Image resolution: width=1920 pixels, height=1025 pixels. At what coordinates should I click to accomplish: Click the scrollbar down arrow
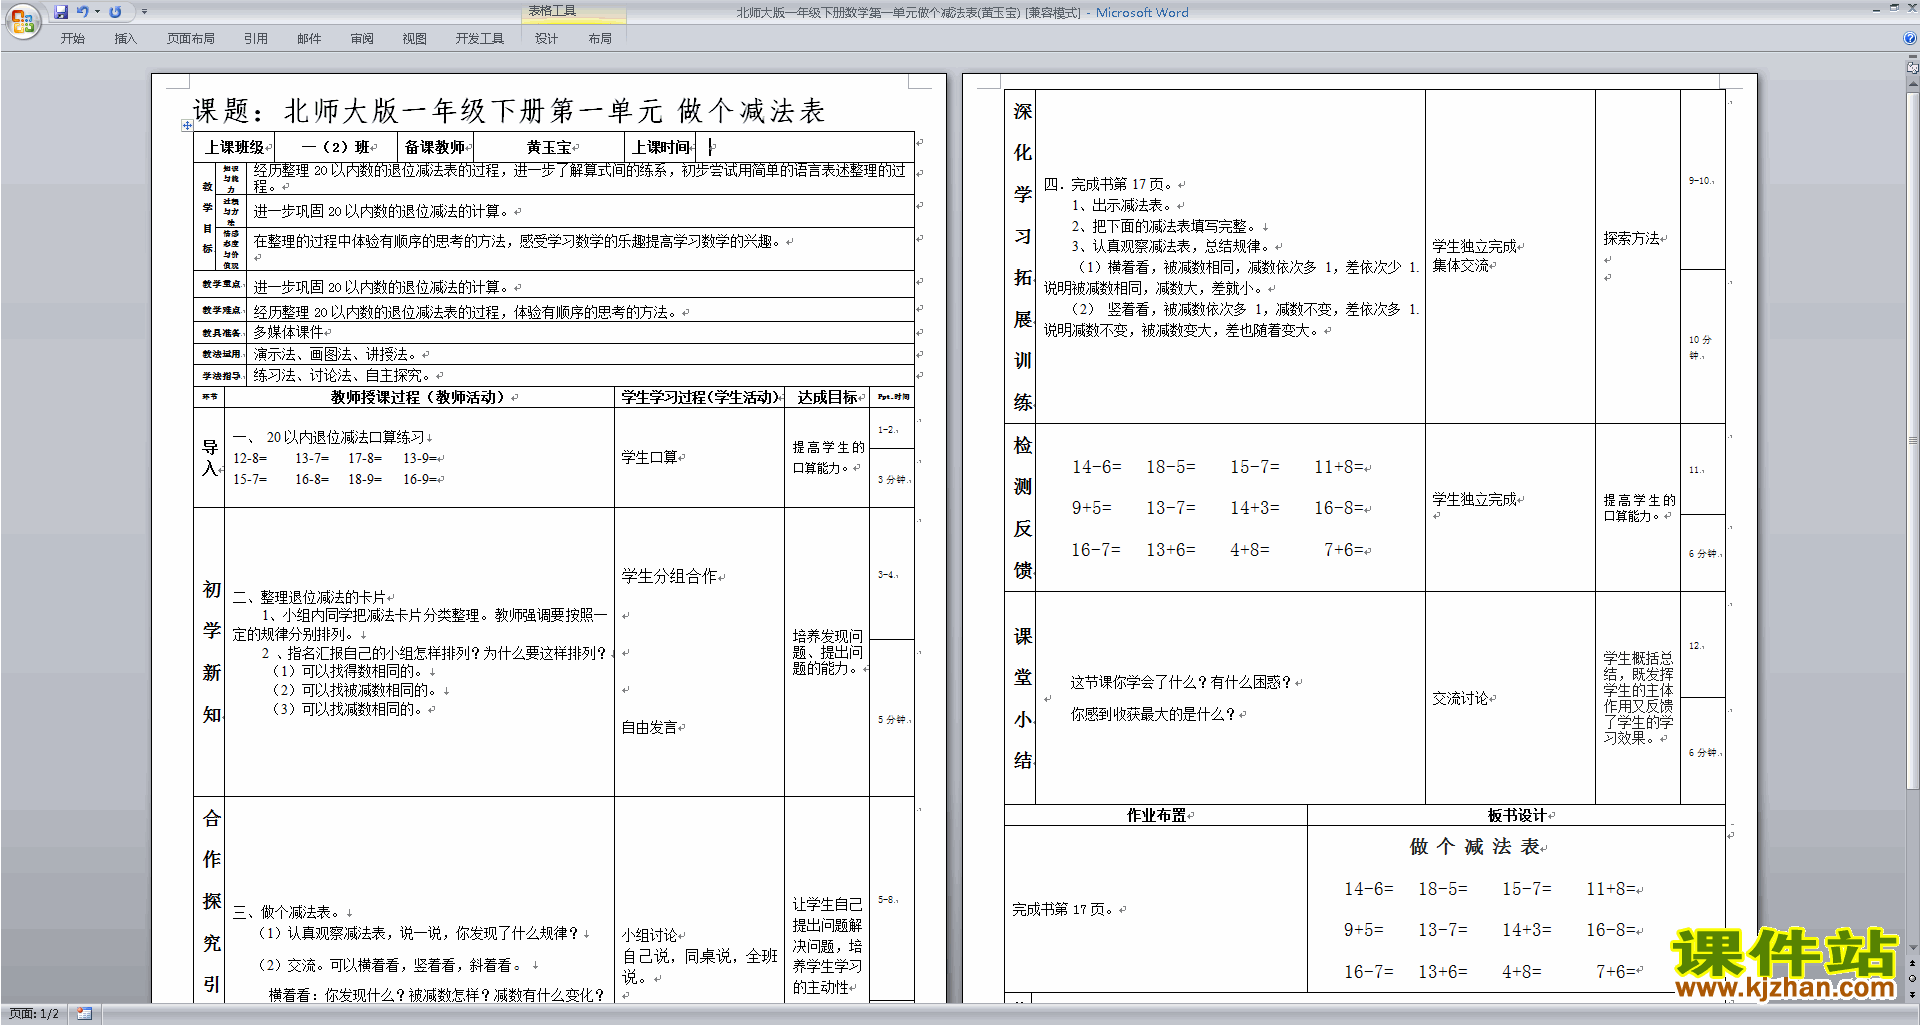1913,947
